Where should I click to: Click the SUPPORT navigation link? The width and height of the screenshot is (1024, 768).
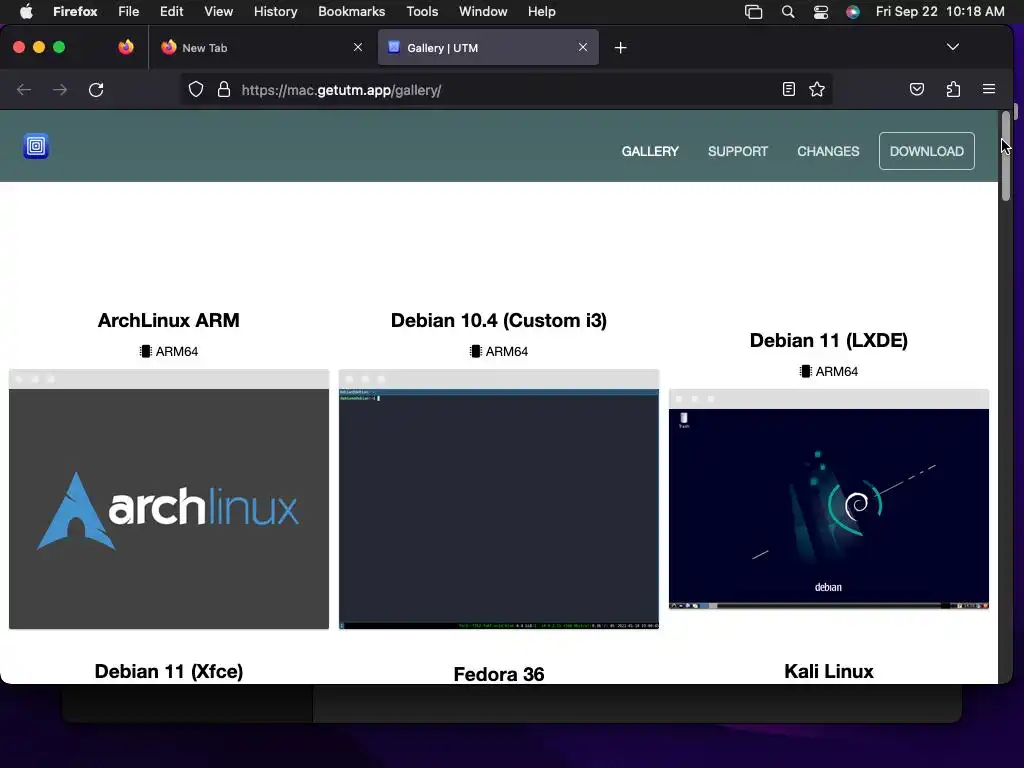click(x=737, y=151)
